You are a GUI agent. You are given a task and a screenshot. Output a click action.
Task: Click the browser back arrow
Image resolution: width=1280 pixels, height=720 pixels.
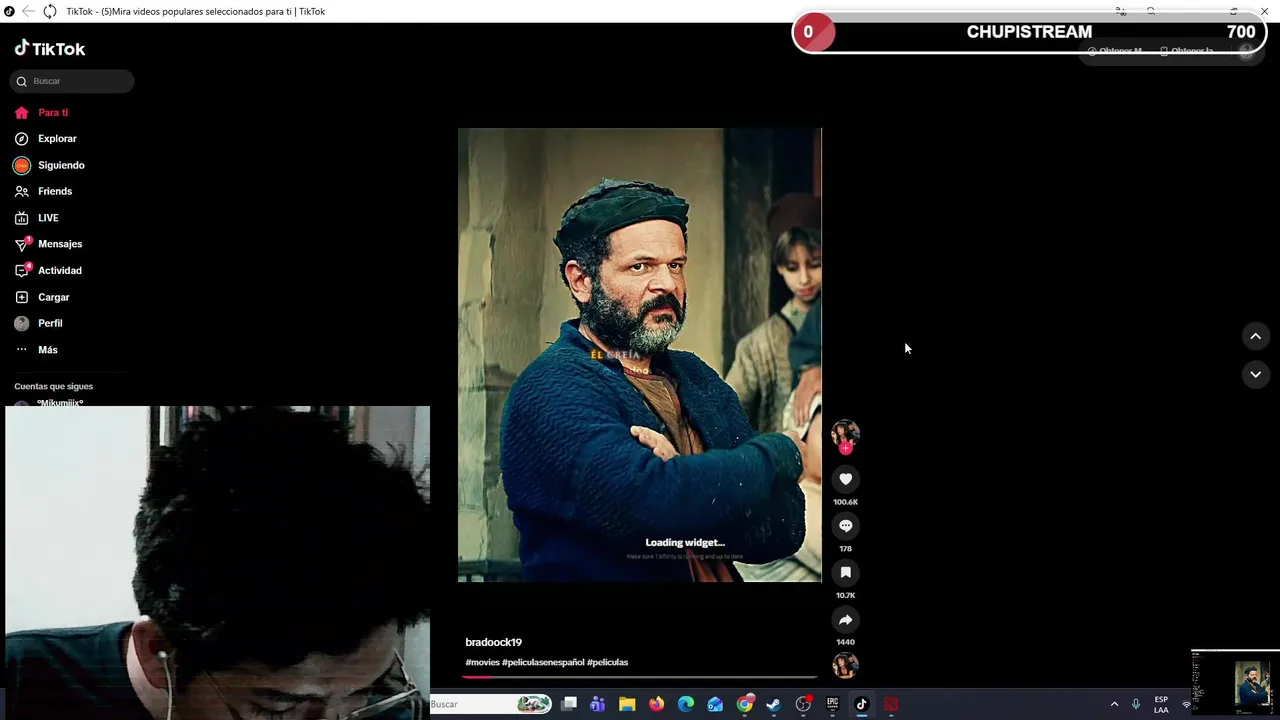coord(27,11)
